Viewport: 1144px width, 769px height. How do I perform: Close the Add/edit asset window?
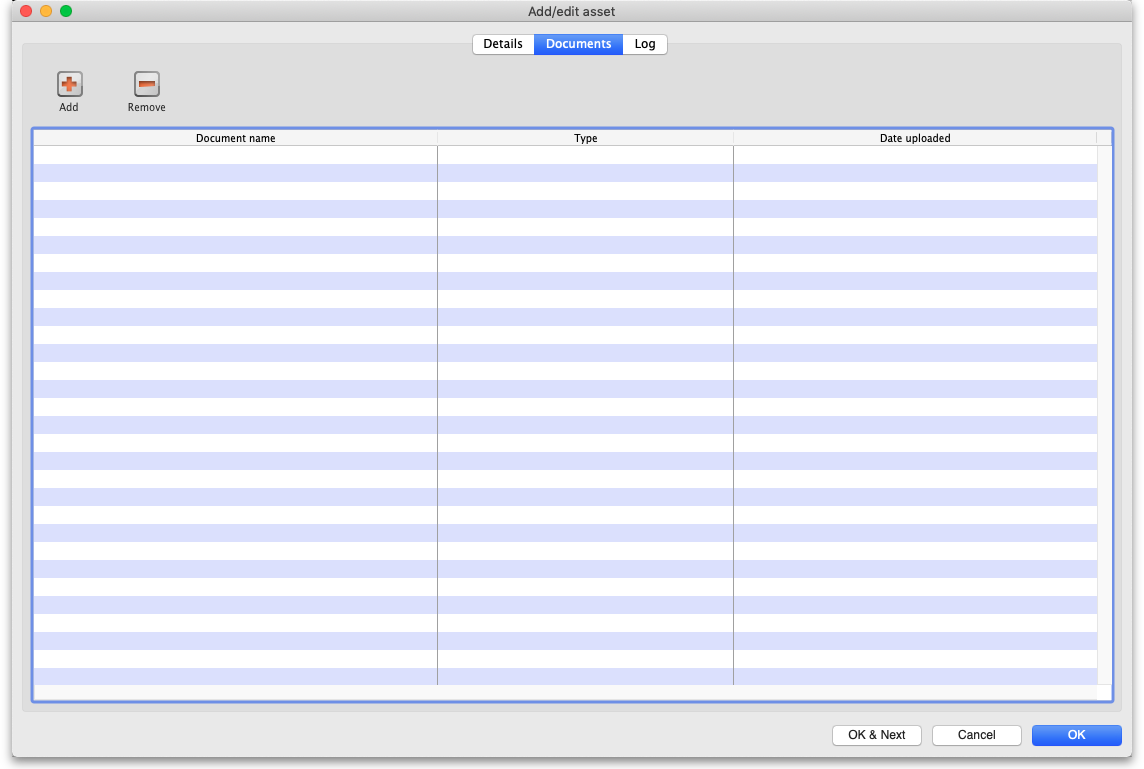[26, 11]
